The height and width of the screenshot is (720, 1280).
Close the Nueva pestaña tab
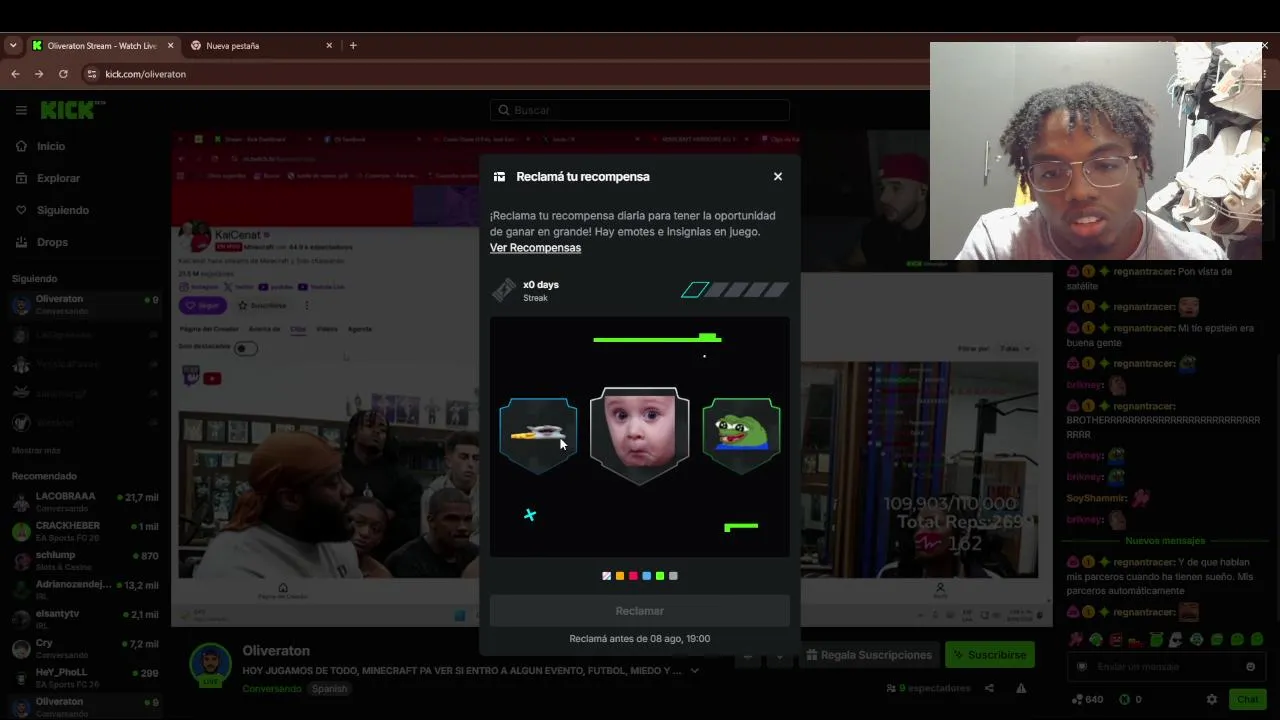[x=329, y=46]
